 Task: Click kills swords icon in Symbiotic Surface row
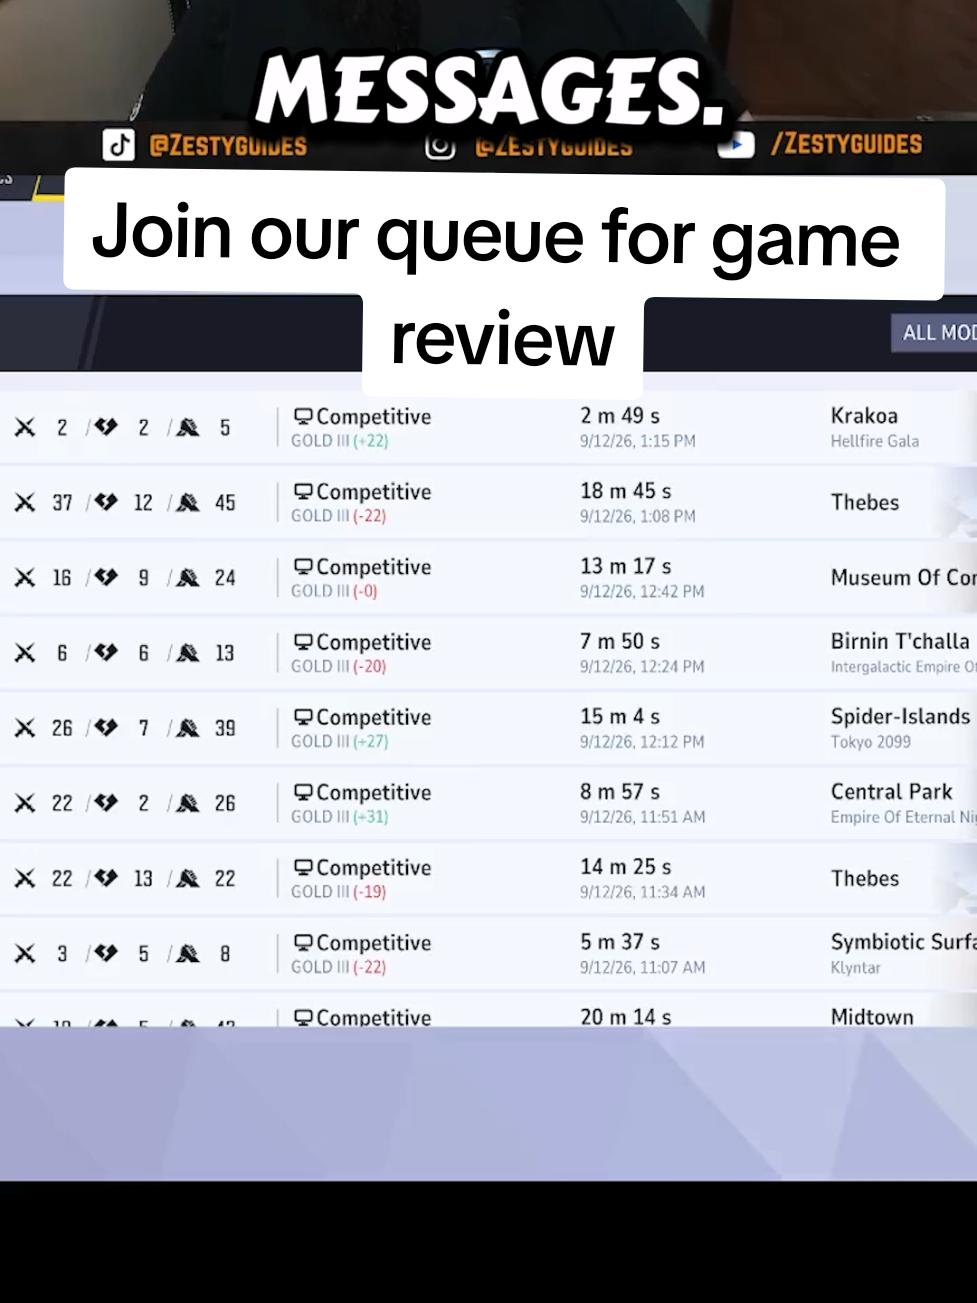pyautogui.click(x=25, y=954)
